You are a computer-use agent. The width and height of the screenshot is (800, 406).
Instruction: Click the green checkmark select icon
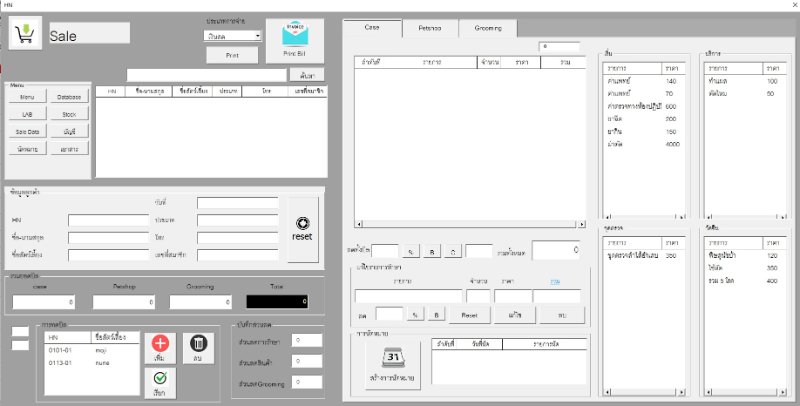point(160,381)
